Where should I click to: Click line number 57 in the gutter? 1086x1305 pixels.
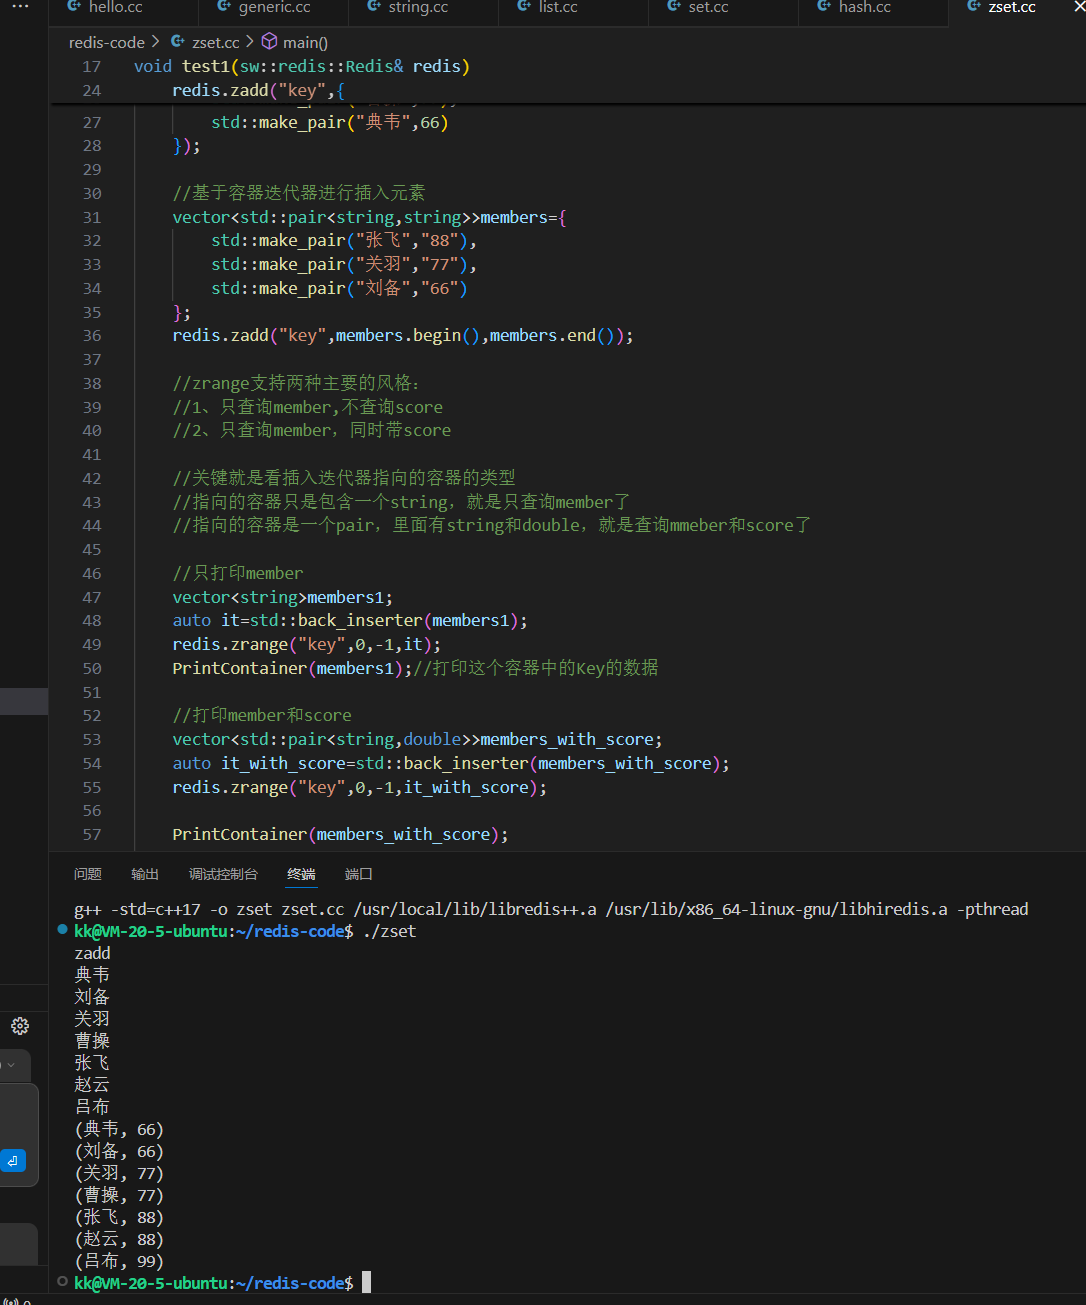[x=92, y=834]
